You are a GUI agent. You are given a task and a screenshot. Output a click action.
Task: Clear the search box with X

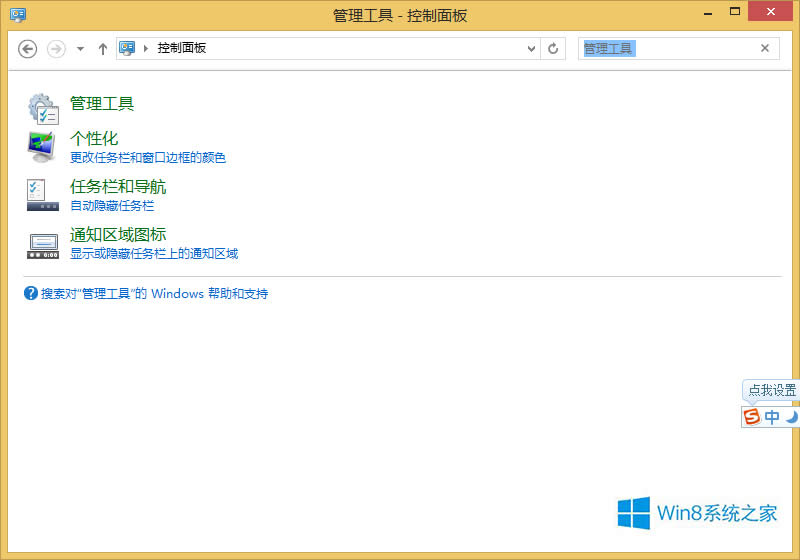click(765, 48)
